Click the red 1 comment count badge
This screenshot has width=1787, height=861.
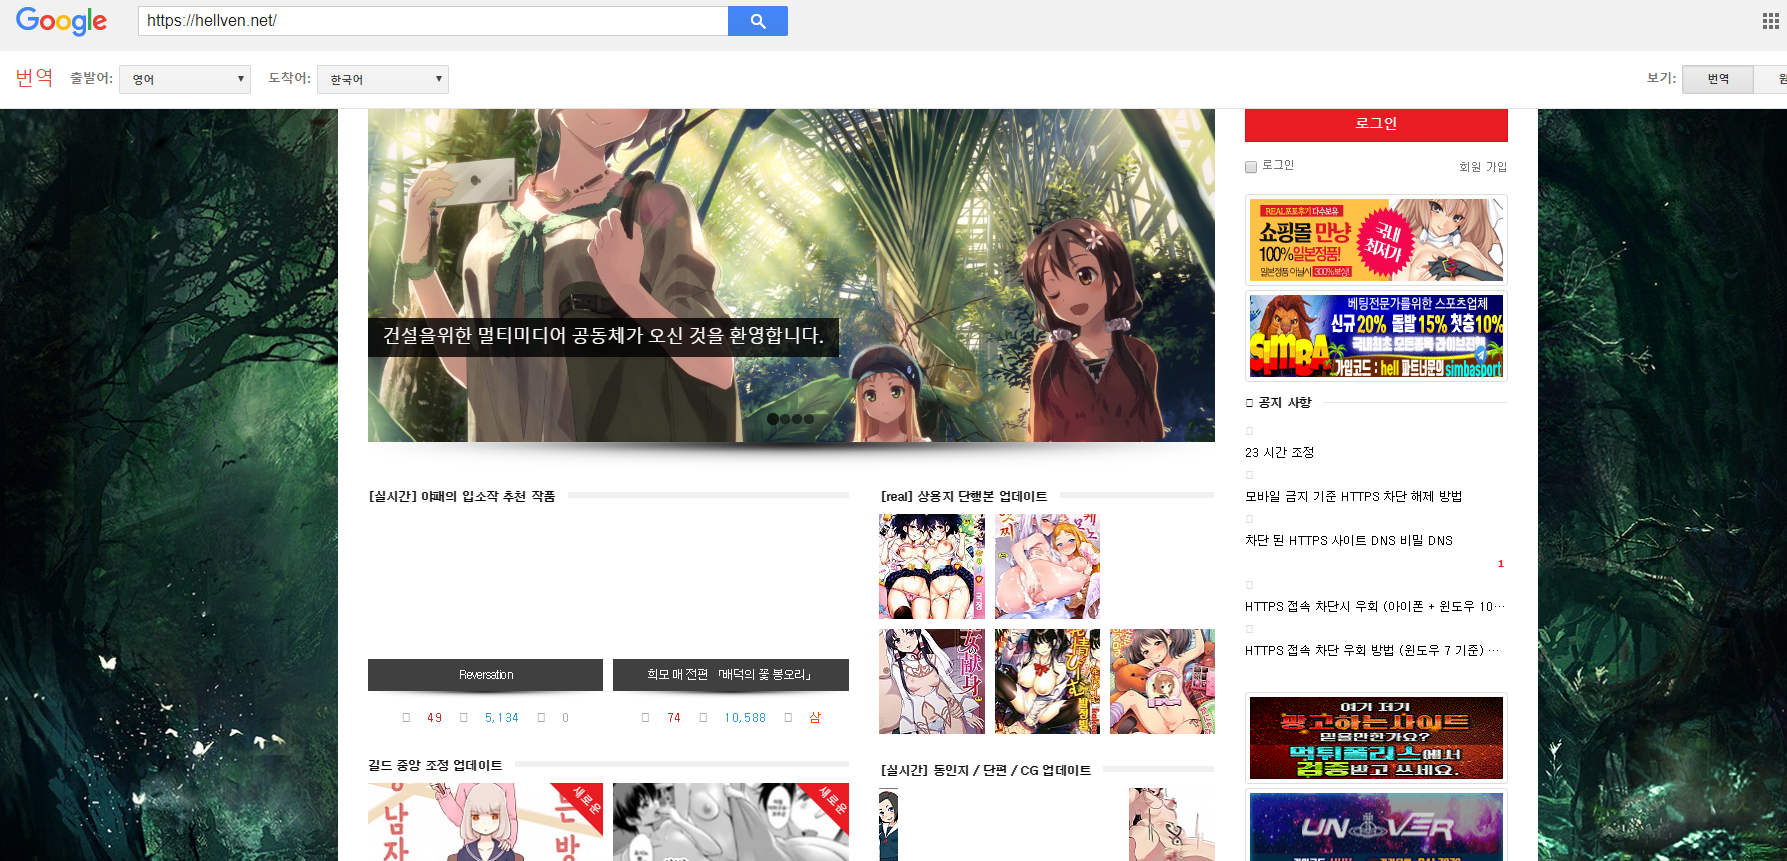point(1500,564)
